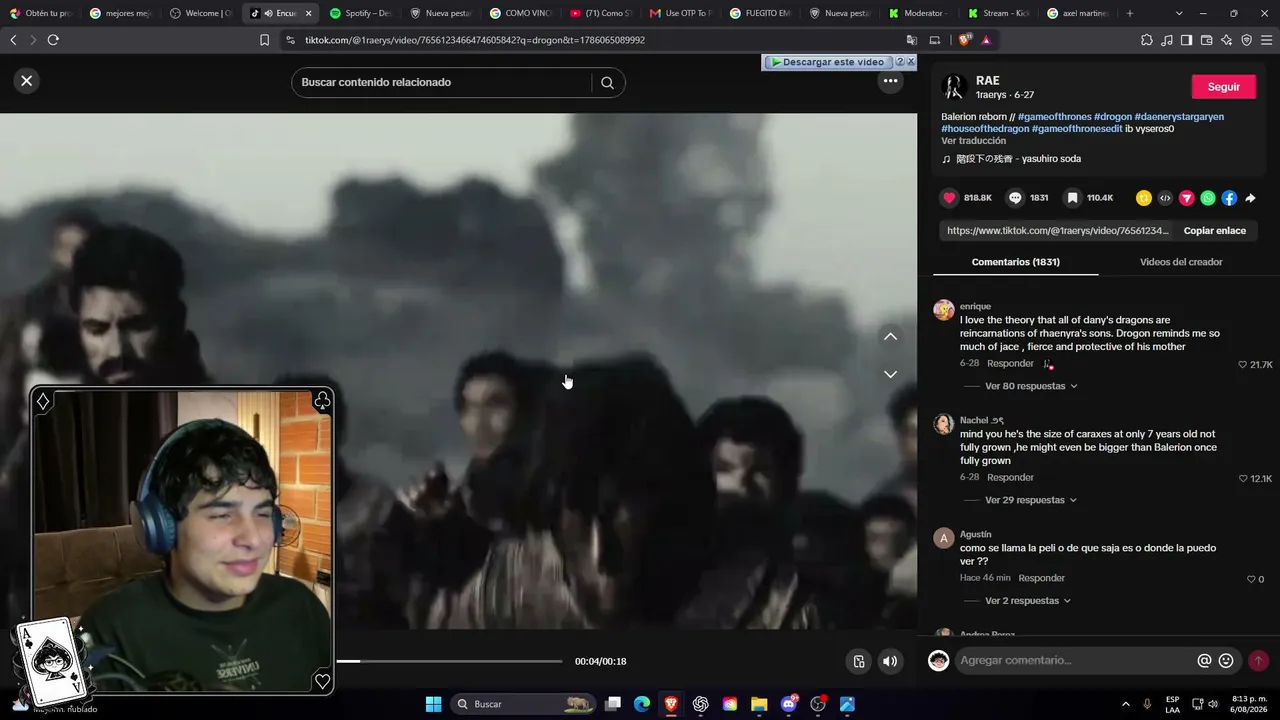Open the #daenerystargaryen hashtag
The height and width of the screenshot is (720, 1280).
(x=1179, y=117)
